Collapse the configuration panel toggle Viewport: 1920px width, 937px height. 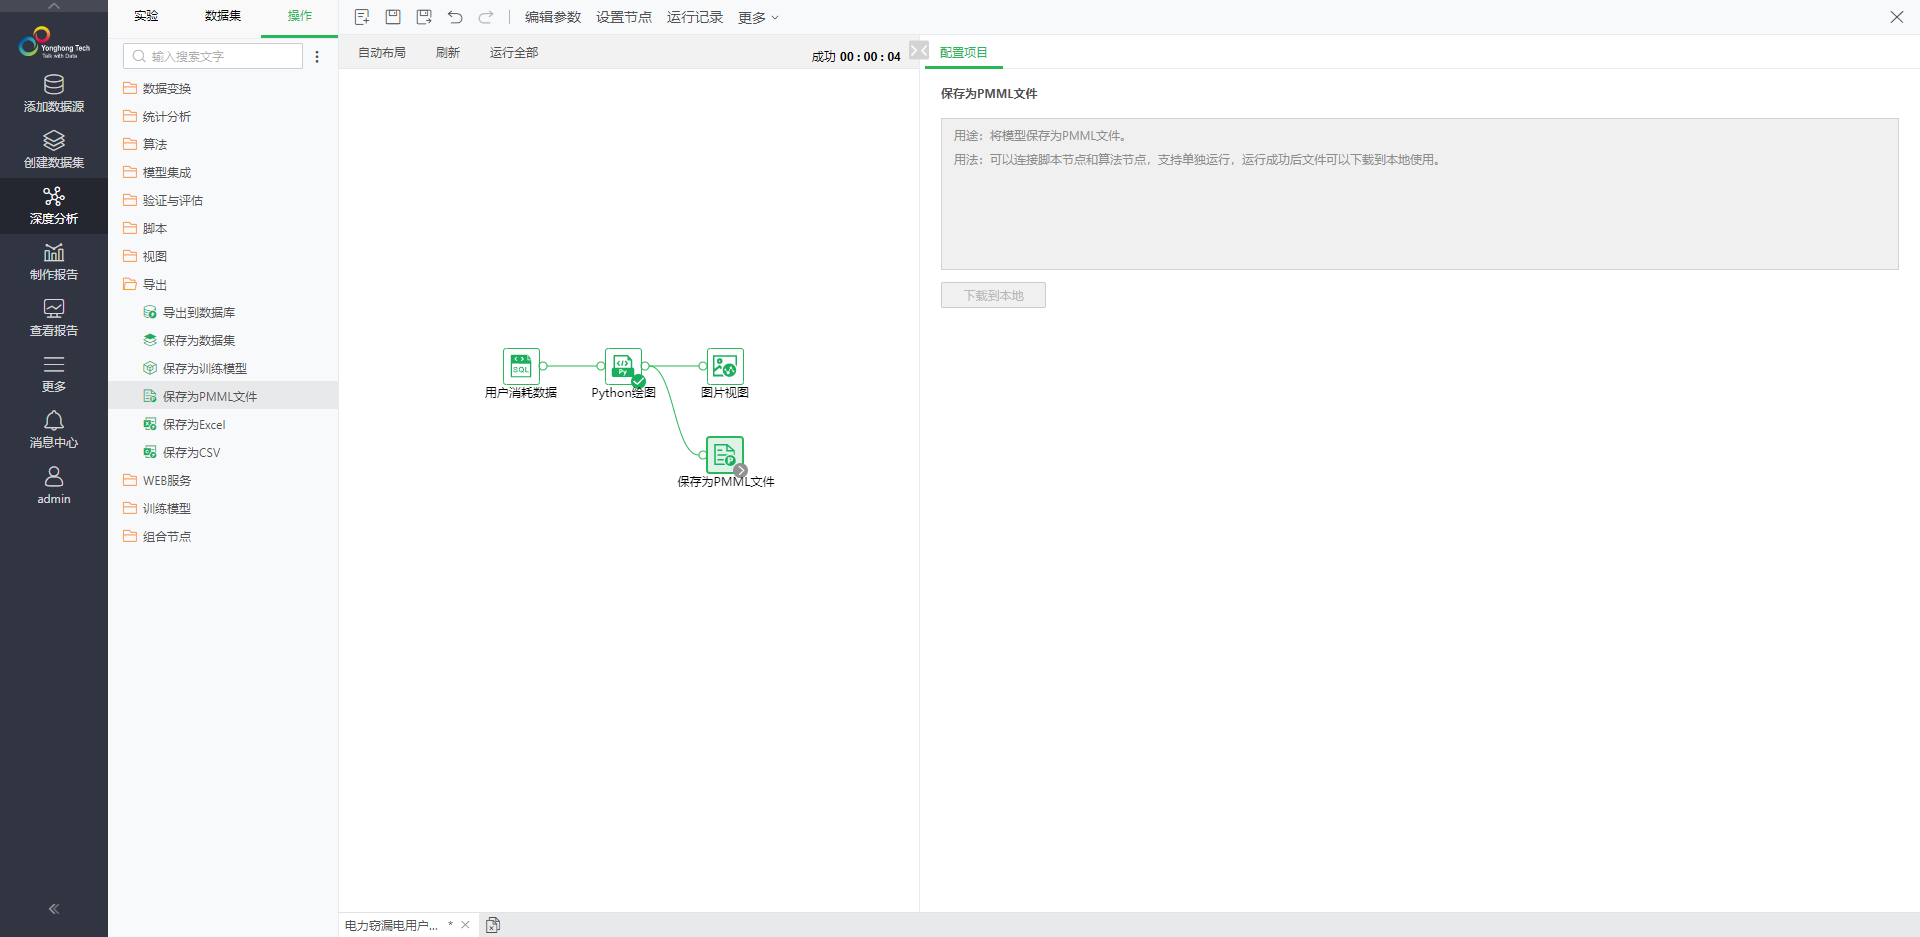click(x=919, y=51)
